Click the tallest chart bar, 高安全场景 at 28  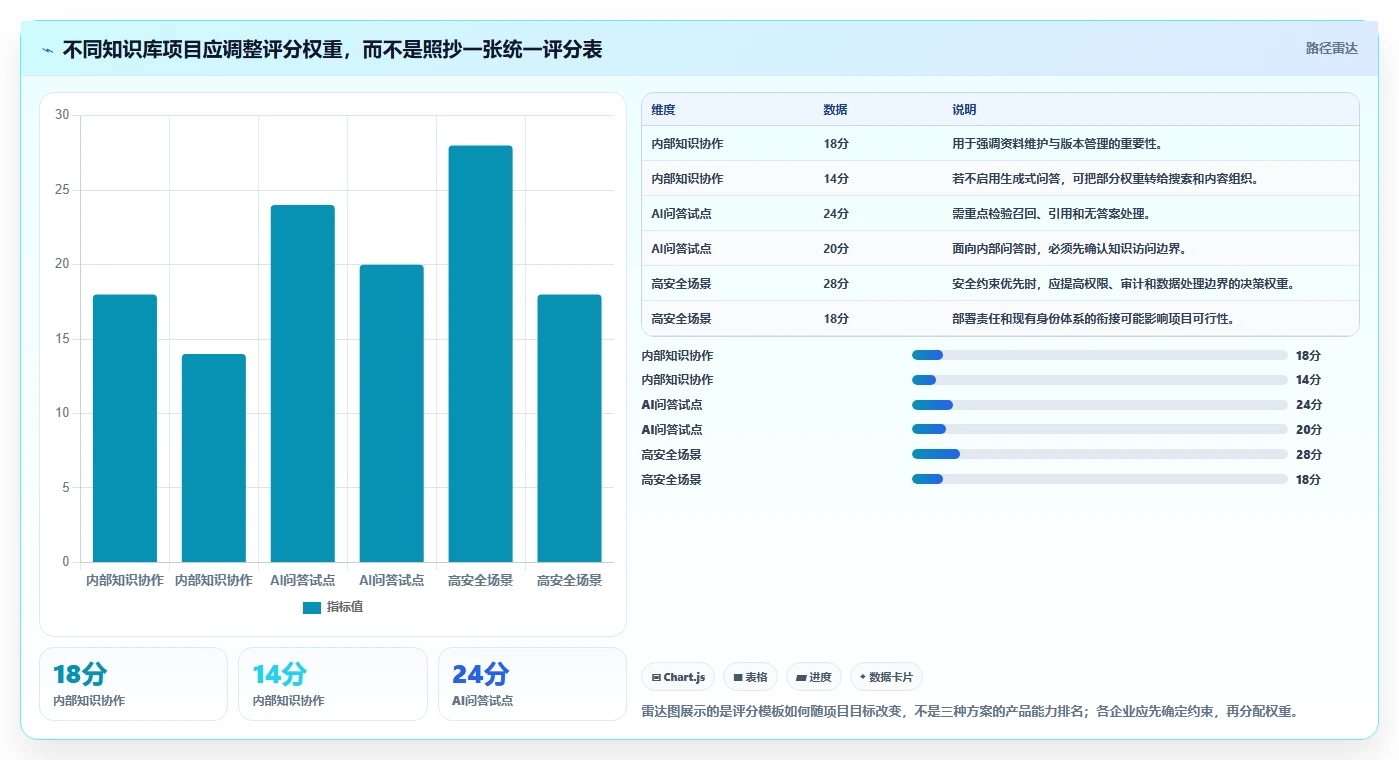click(x=481, y=354)
